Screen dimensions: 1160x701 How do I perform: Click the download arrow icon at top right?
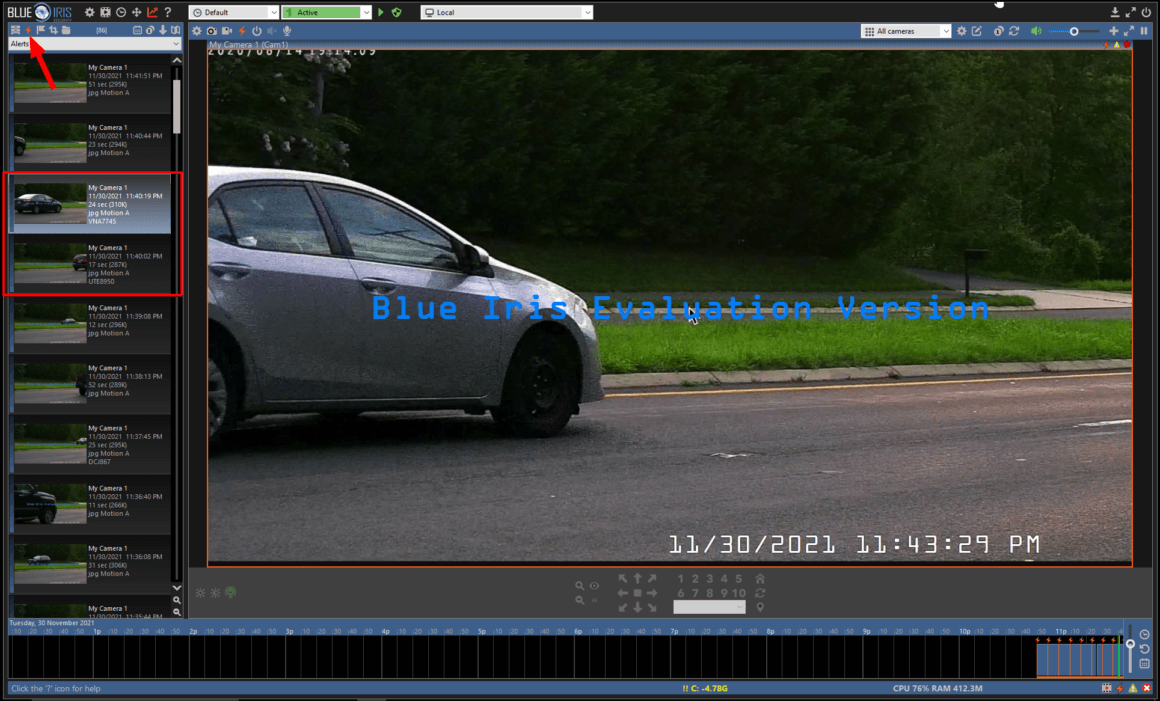coord(1115,13)
